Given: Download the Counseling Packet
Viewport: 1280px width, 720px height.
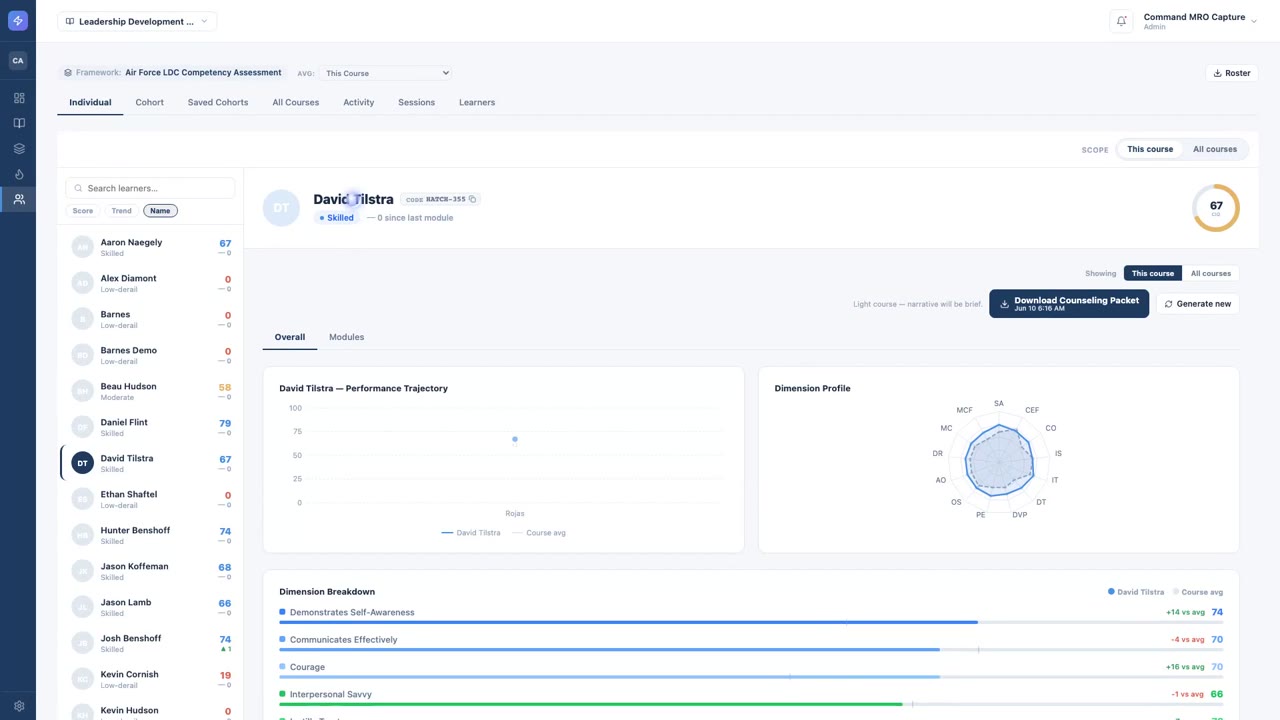Looking at the screenshot, I should 1069,304.
